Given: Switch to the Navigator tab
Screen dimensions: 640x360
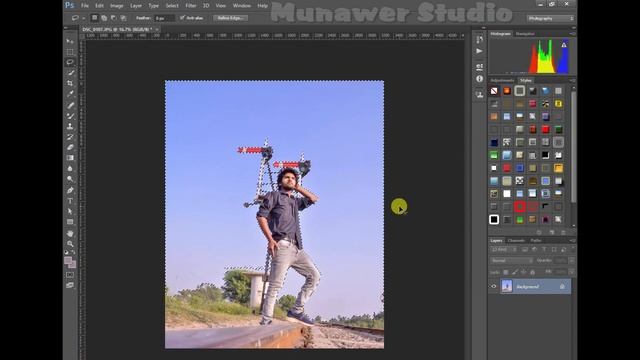Looking at the screenshot, I should tap(525, 34).
